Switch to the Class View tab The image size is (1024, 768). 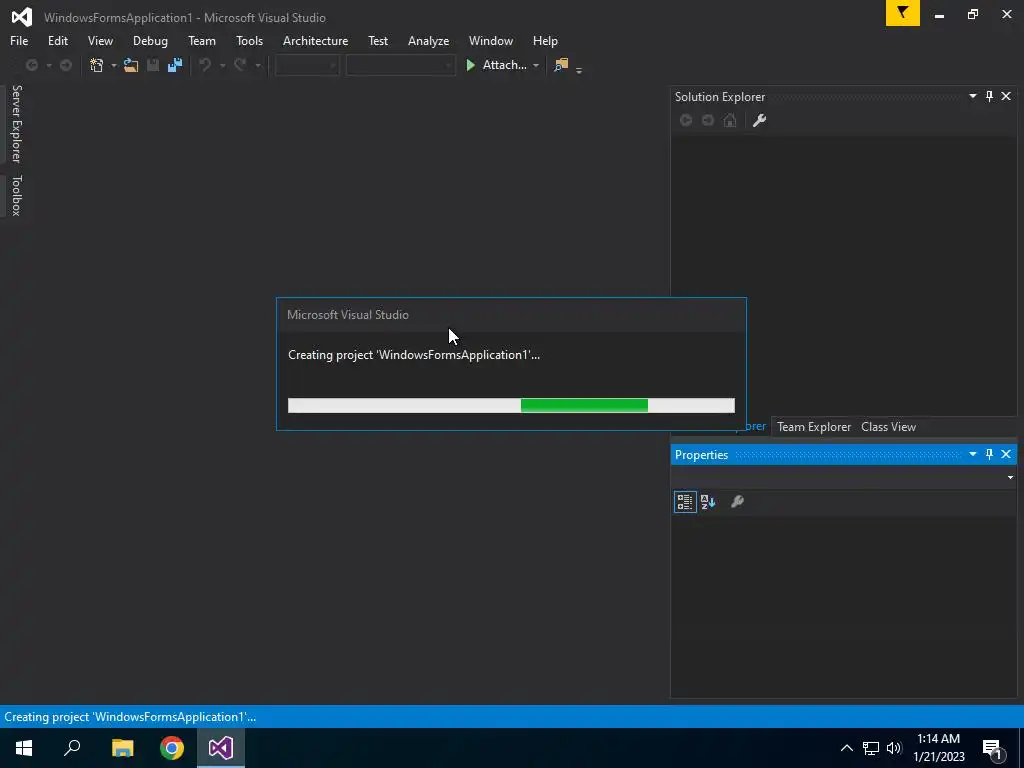(x=888, y=426)
